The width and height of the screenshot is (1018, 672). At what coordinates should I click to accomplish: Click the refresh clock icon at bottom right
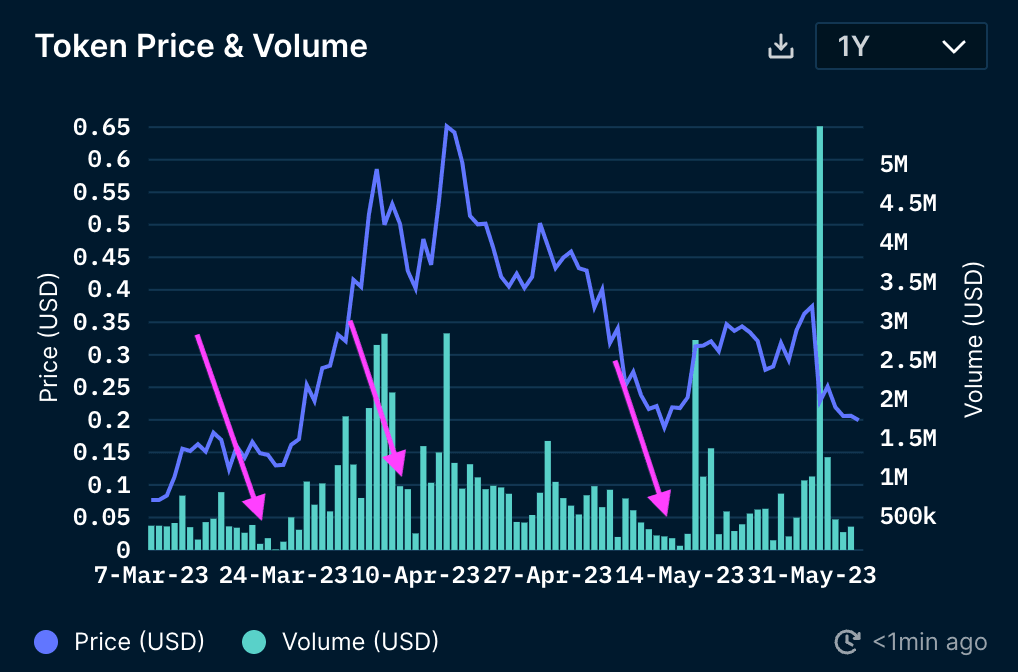coord(847,642)
